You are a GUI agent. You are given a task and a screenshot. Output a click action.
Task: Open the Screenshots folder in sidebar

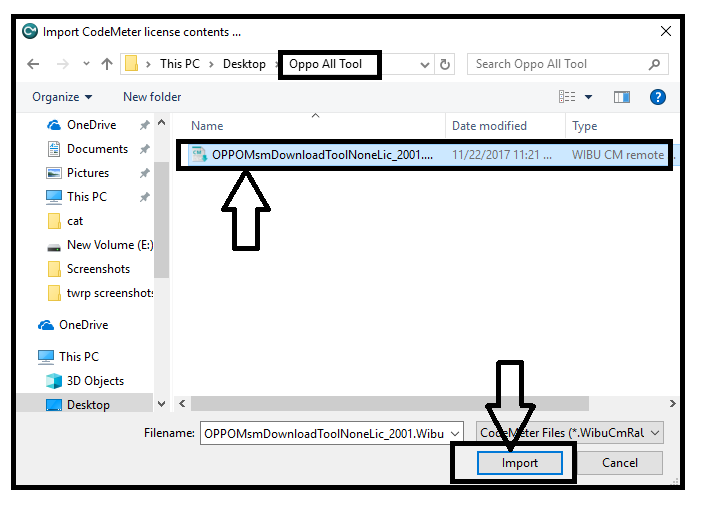98,269
